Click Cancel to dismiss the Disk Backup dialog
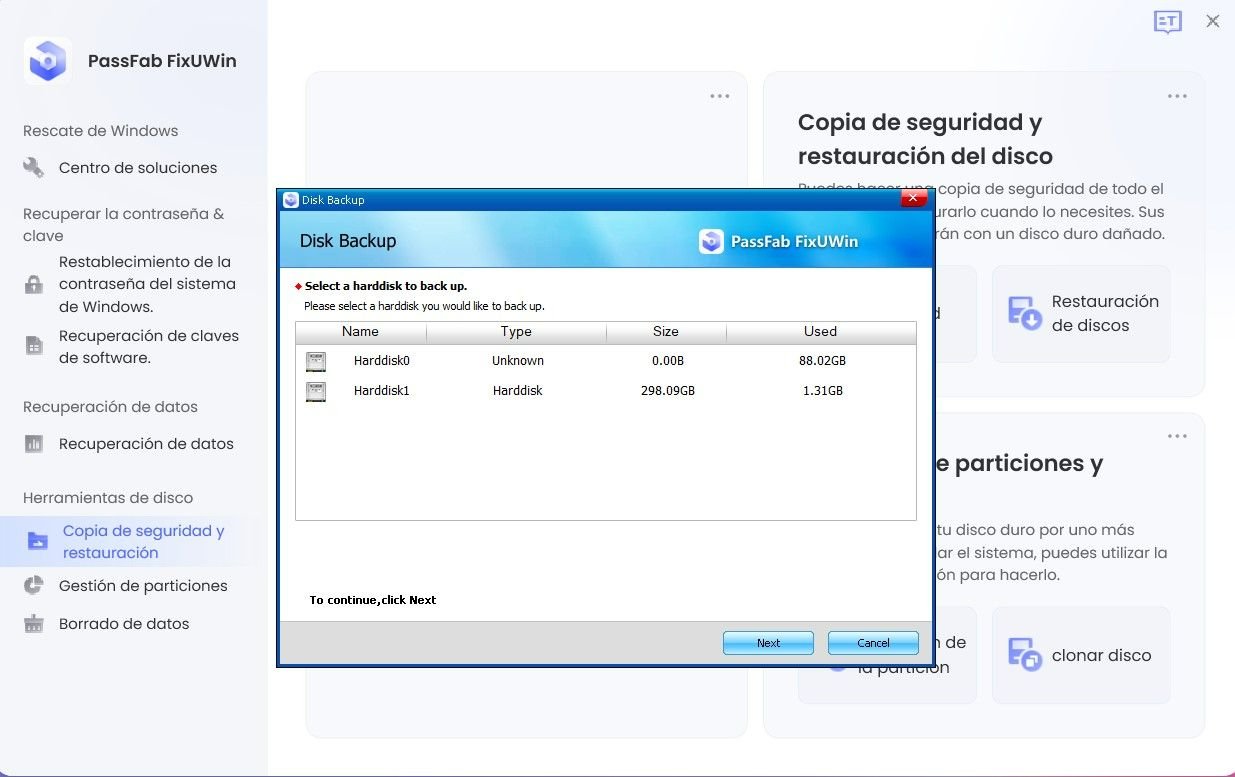This screenshot has height=777, width=1235. click(872, 643)
